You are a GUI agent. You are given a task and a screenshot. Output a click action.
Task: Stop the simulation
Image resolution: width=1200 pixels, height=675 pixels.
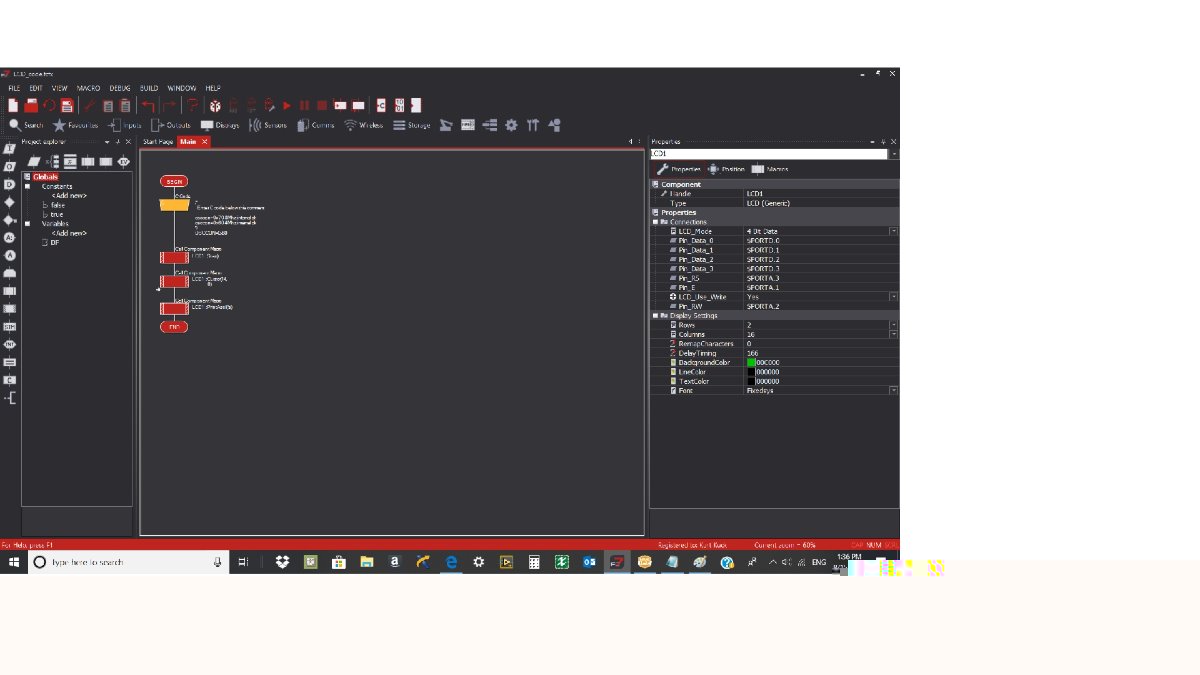pyautogui.click(x=322, y=105)
